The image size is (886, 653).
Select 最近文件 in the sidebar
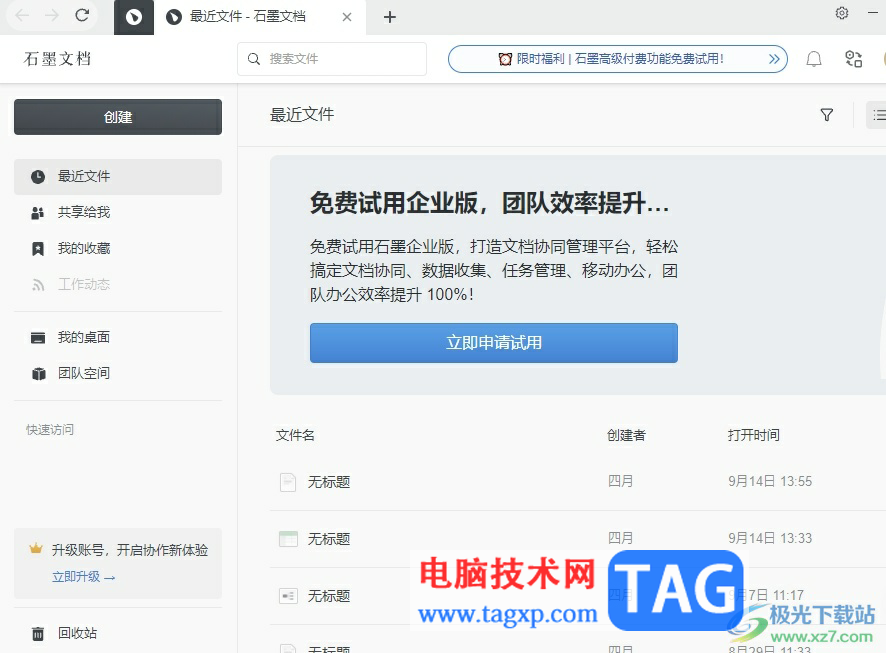(118, 177)
